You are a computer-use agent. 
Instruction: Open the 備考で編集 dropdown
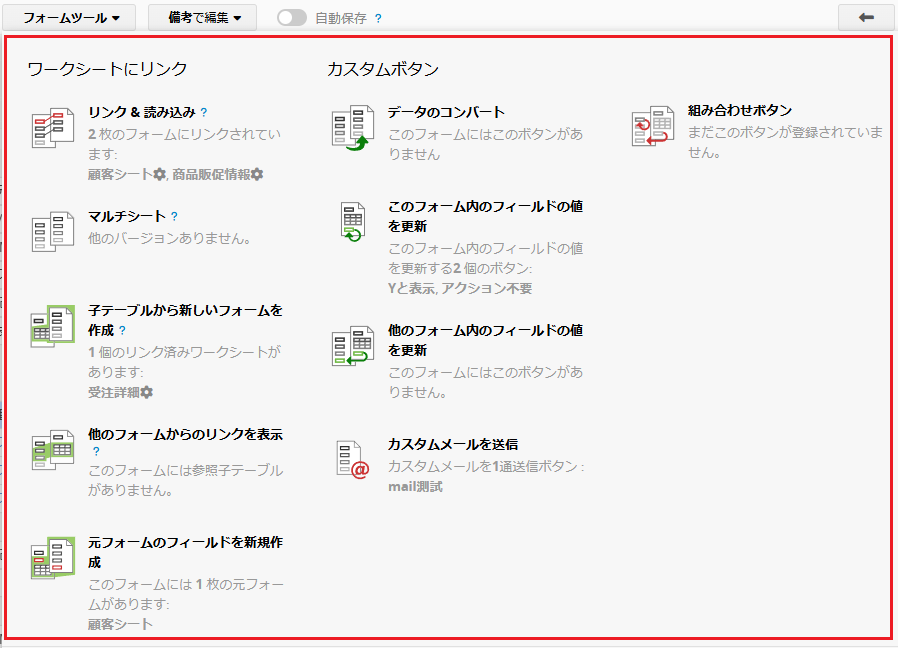(203, 18)
